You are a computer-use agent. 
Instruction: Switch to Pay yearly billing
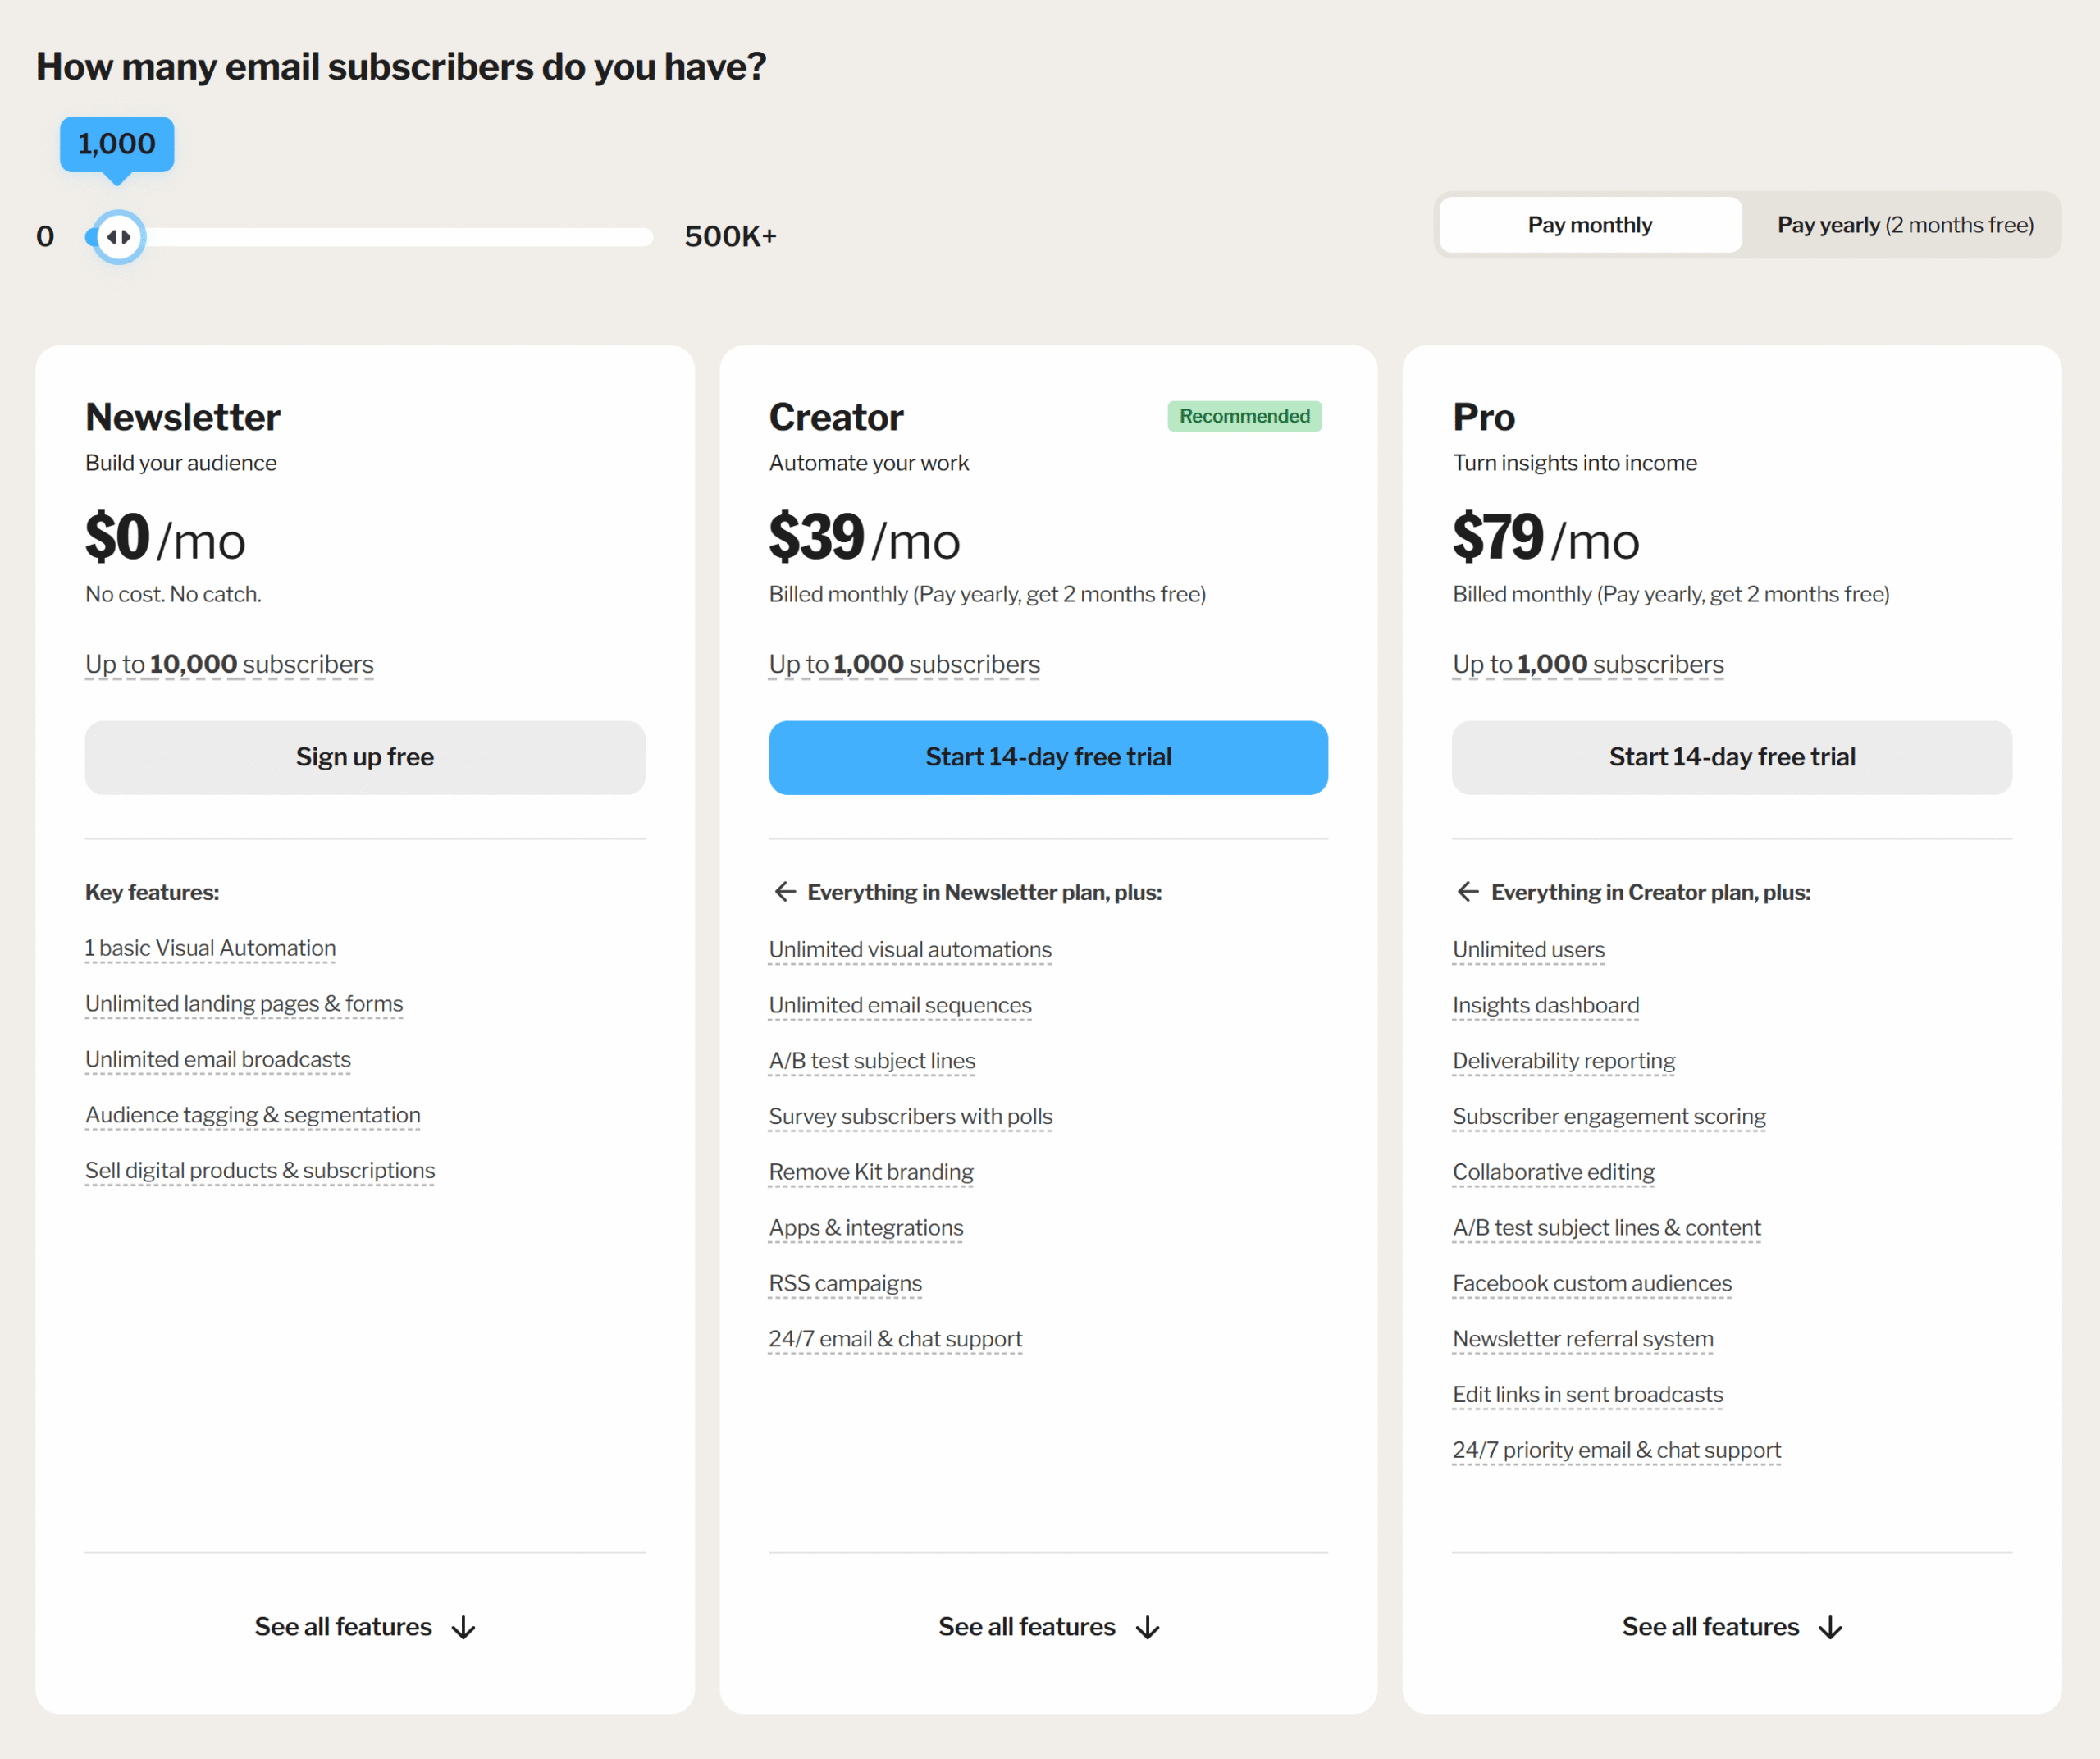point(1904,224)
